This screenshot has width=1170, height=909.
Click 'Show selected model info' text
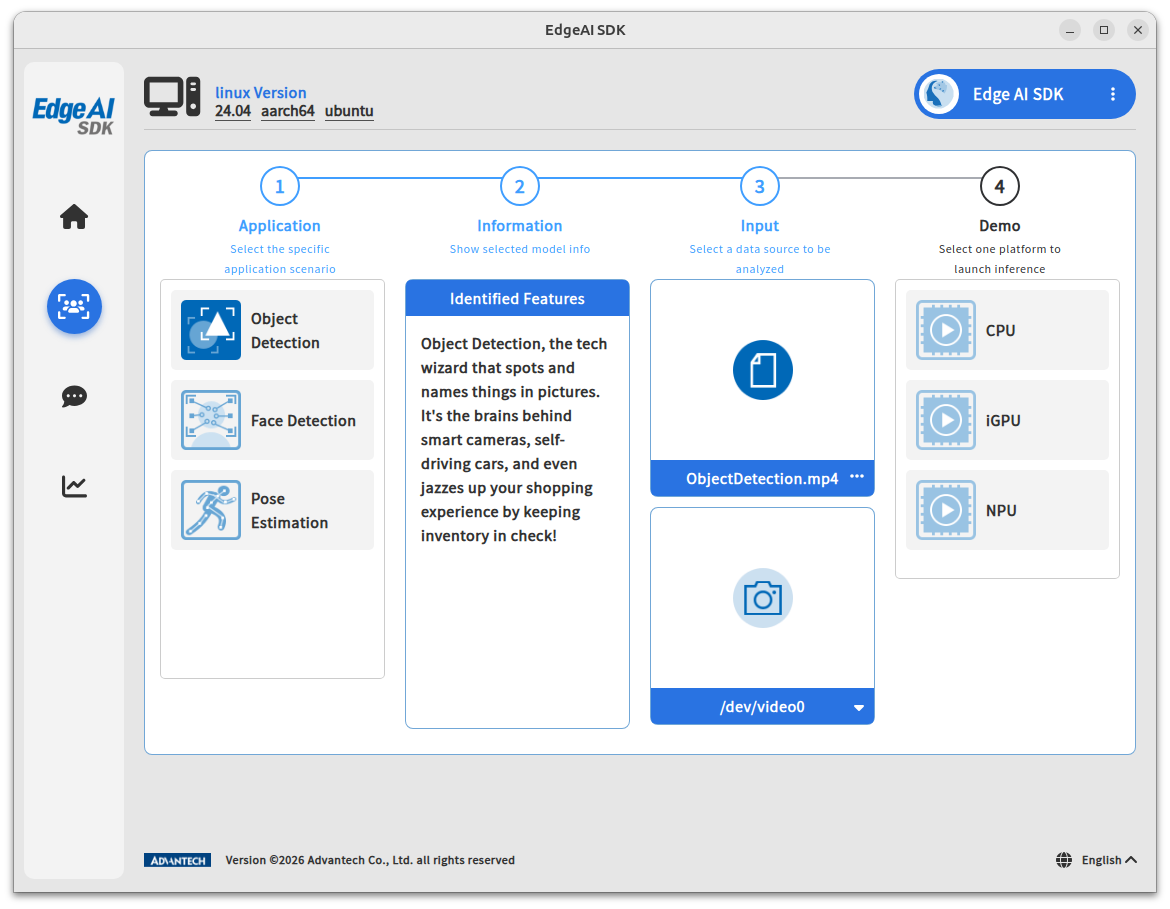(519, 249)
